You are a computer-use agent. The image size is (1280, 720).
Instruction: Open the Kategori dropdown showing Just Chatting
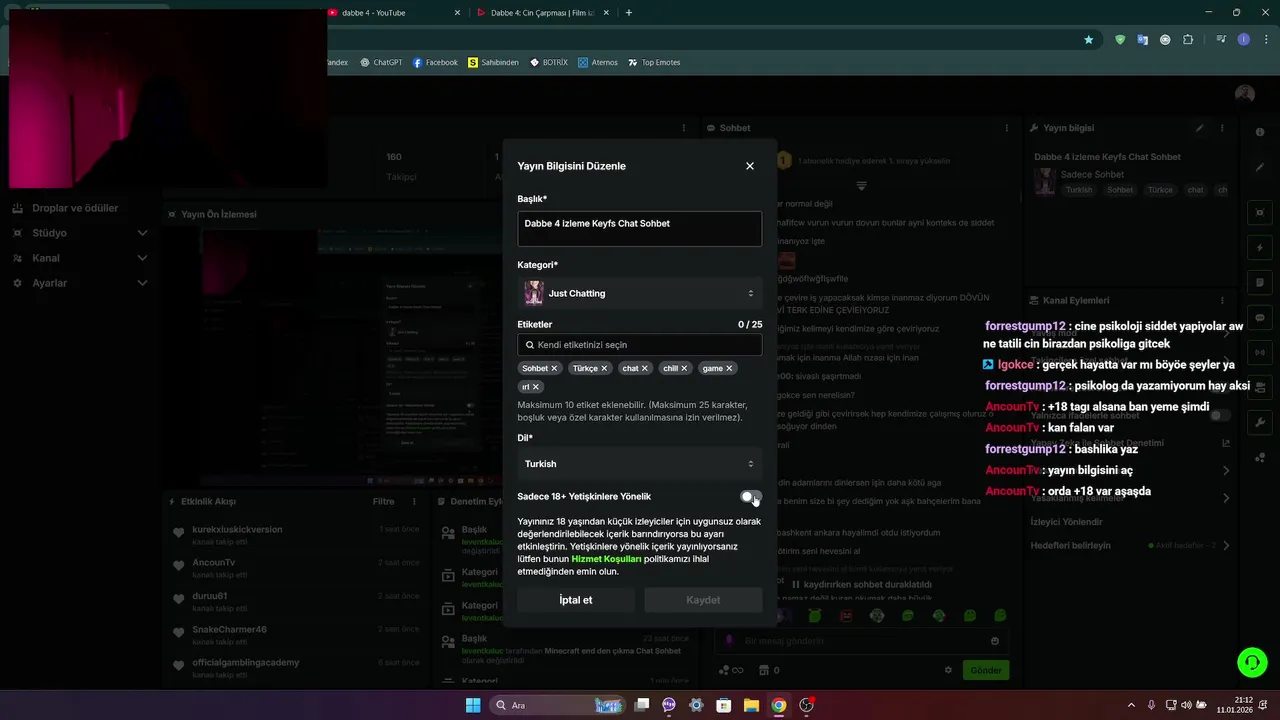tap(640, 293)
